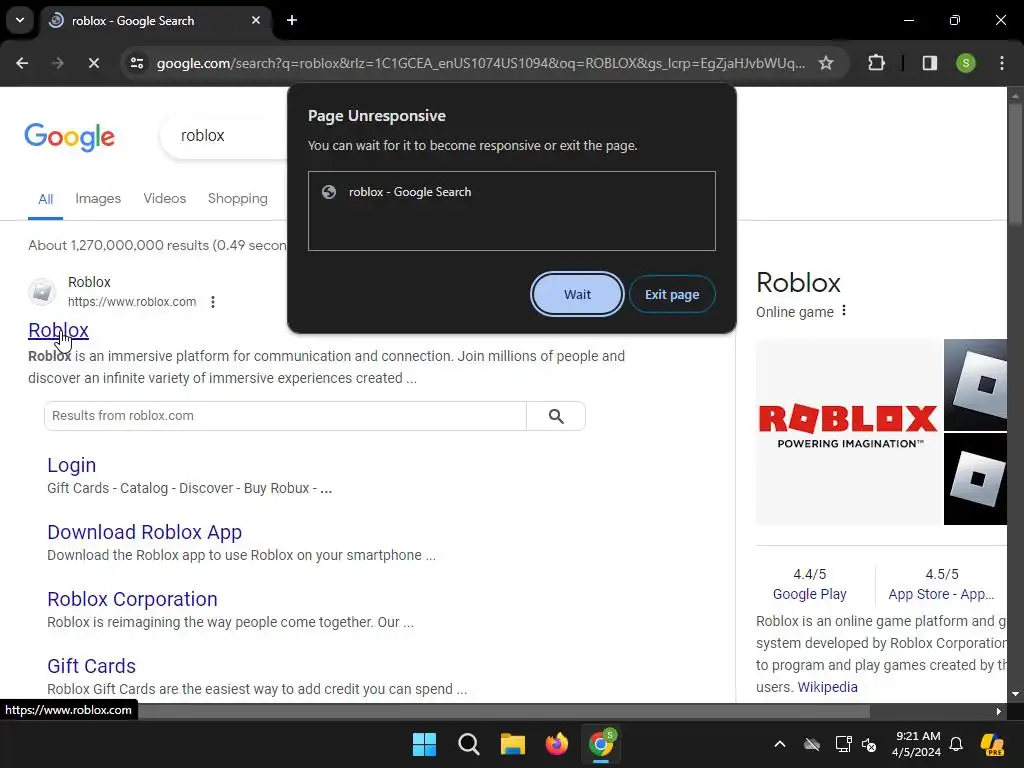Viewport: 1024px width, 768px height.
Task: Open Firefox from the taskbar
Action: 556,744
